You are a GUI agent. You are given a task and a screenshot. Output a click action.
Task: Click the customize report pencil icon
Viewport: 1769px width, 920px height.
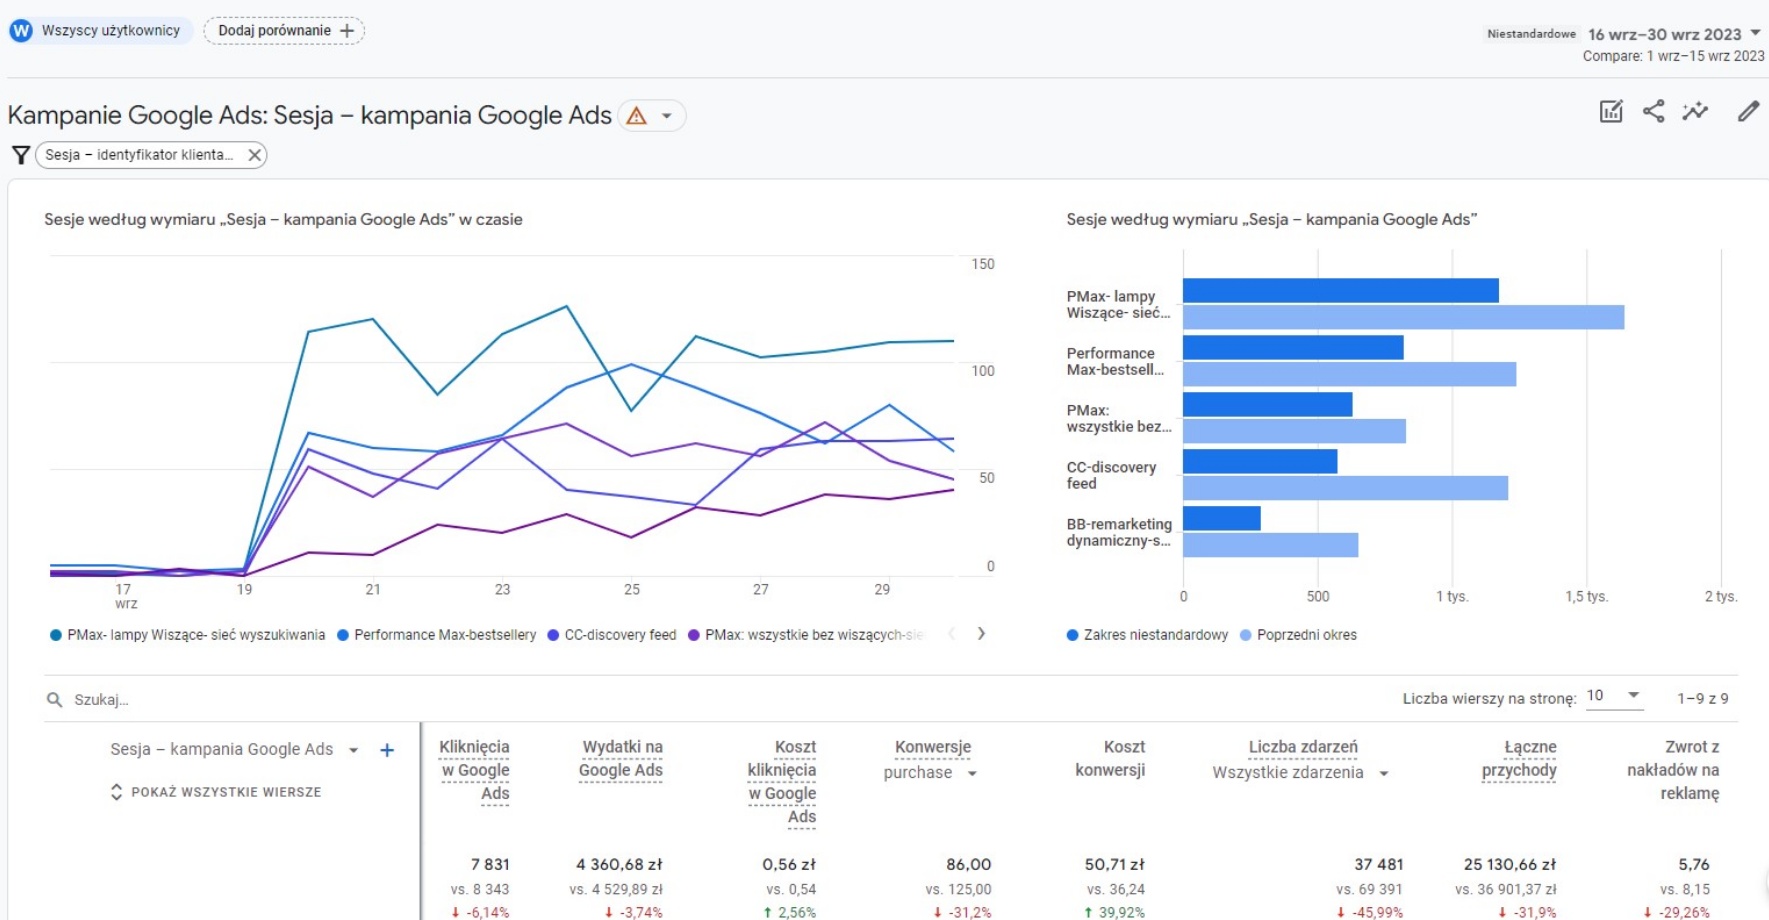click(x=1747, y=112)
